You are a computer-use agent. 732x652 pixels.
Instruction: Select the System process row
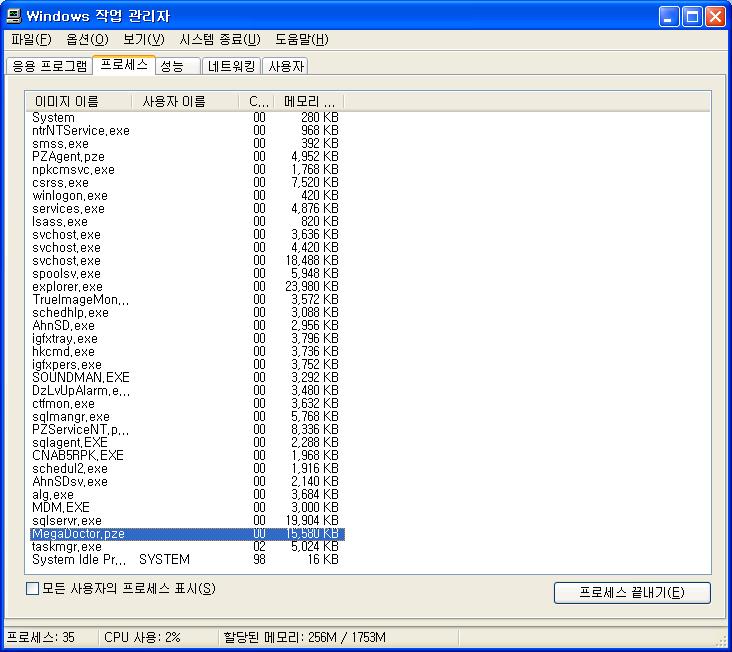[187, 117]
